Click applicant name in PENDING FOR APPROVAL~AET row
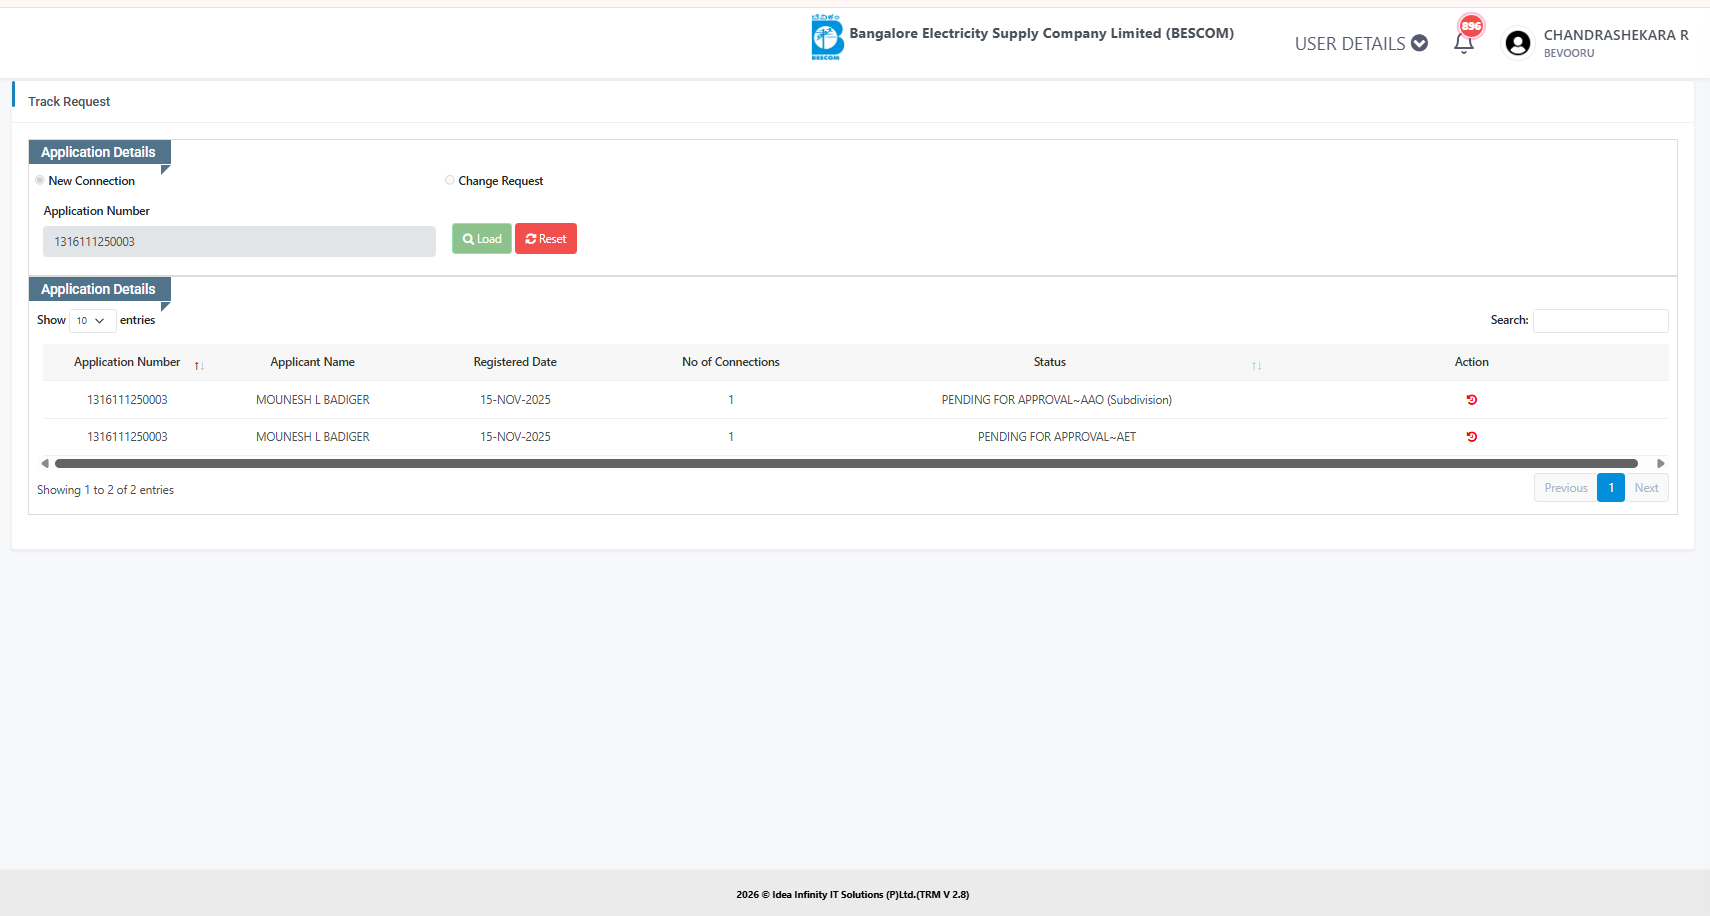The width and height of the screenshot is (1710, 916). pyautogui.click(x=313, y=437)
